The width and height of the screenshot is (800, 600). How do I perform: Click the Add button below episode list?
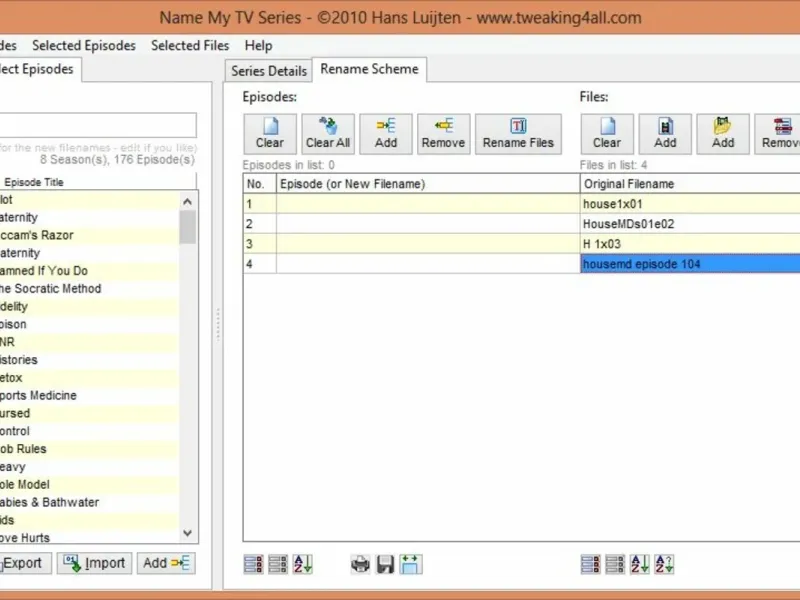(x=166, y=563)
